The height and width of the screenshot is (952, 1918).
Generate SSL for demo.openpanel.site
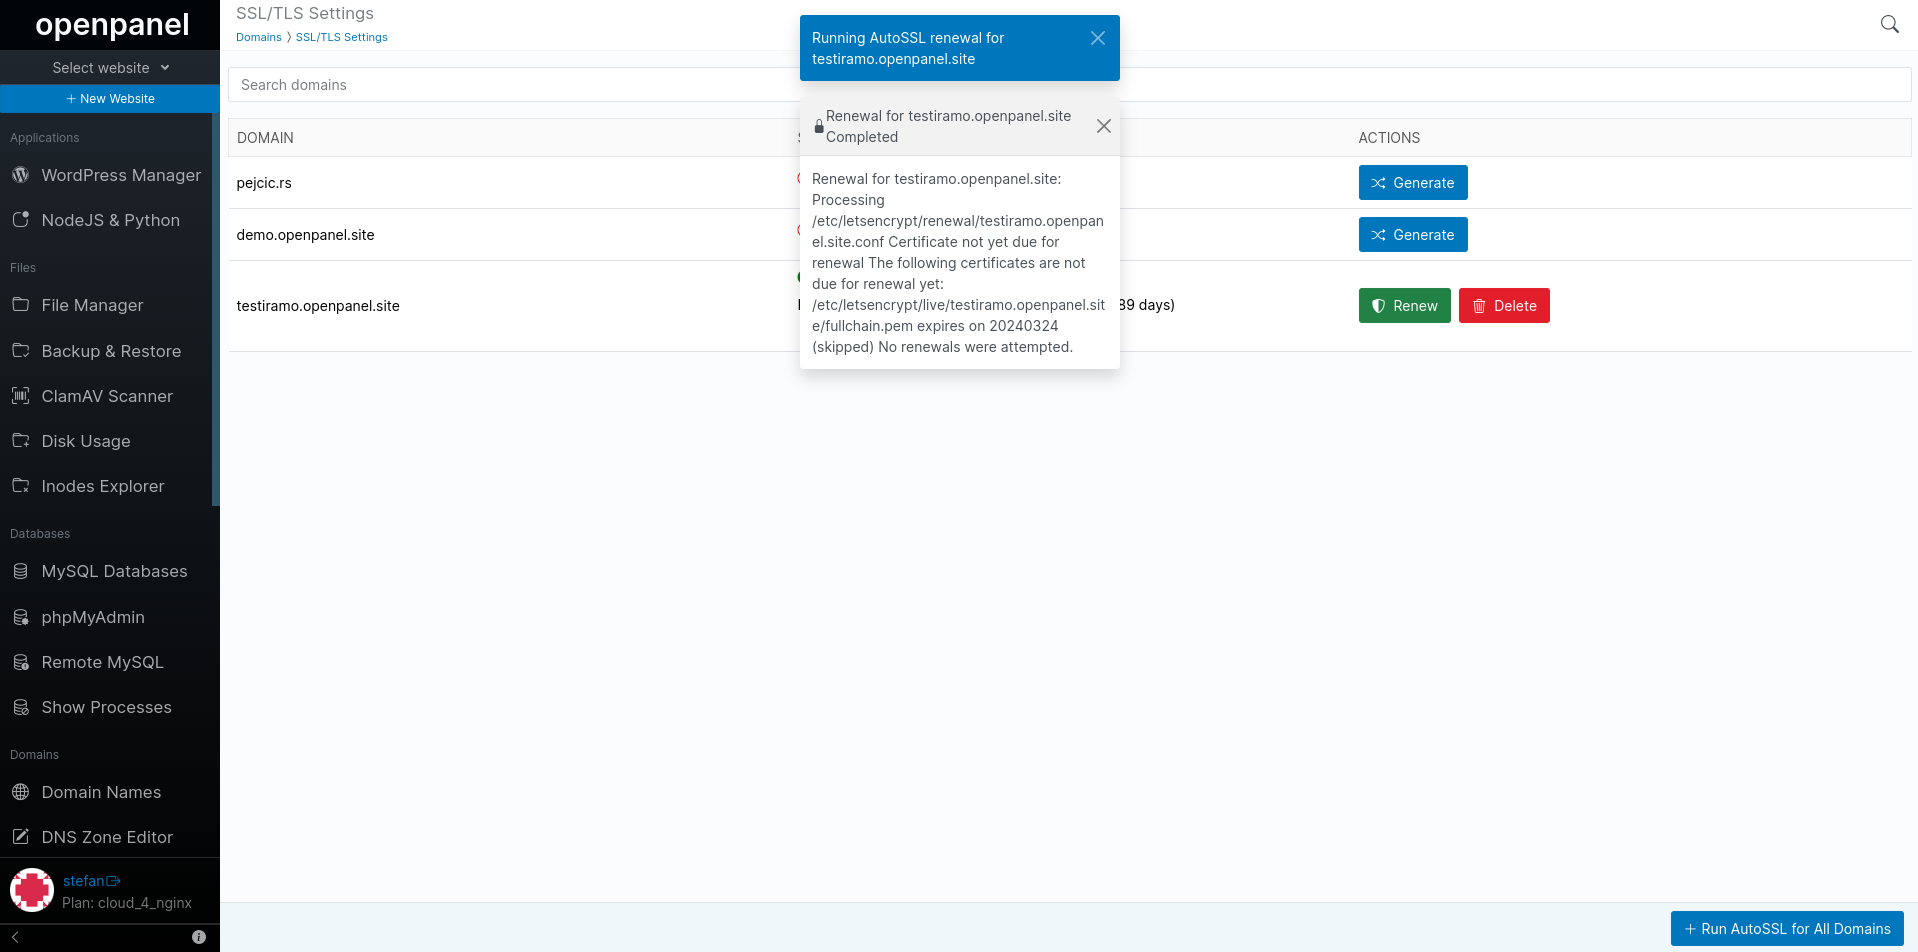[x=1413, y=235]
